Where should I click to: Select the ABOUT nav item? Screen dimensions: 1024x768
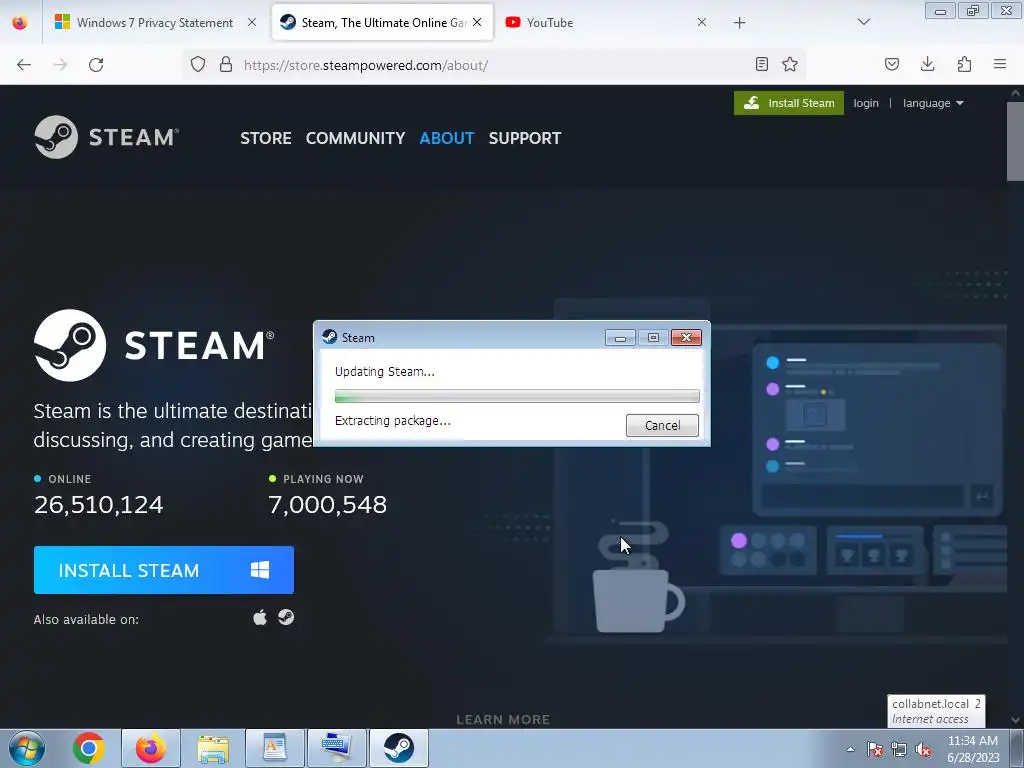pos(447,138)
